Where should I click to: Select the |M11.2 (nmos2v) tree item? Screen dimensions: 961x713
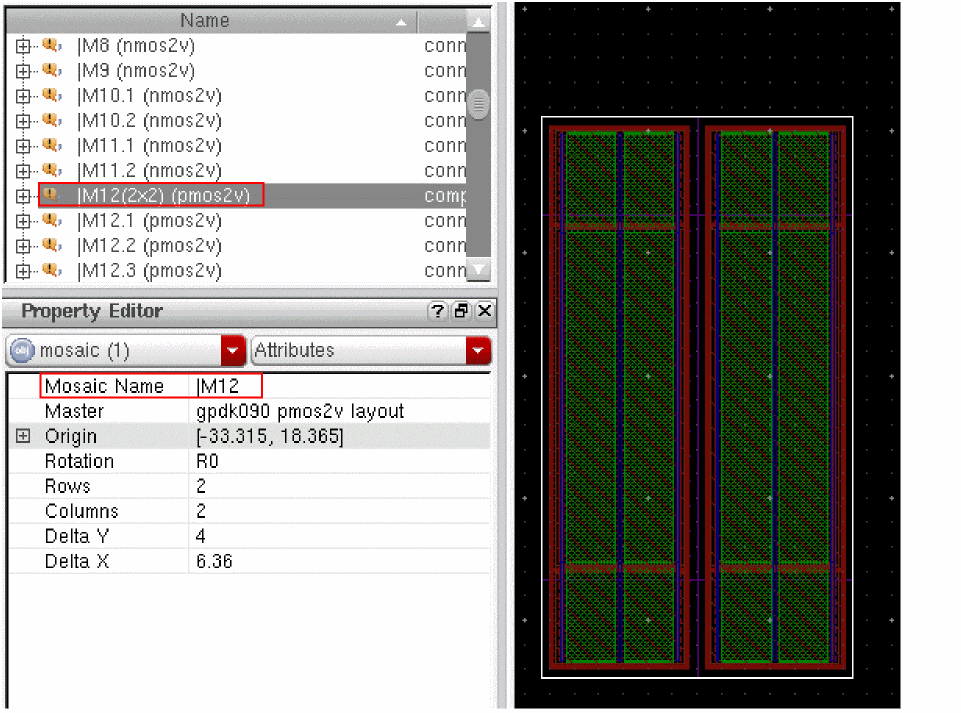pos(149,171)
